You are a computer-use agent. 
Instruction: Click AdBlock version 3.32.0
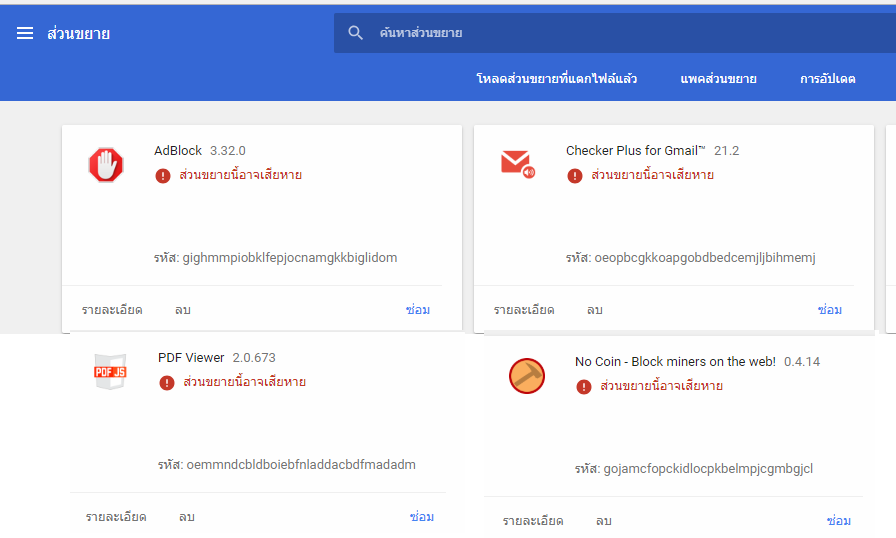pos(227,151)
